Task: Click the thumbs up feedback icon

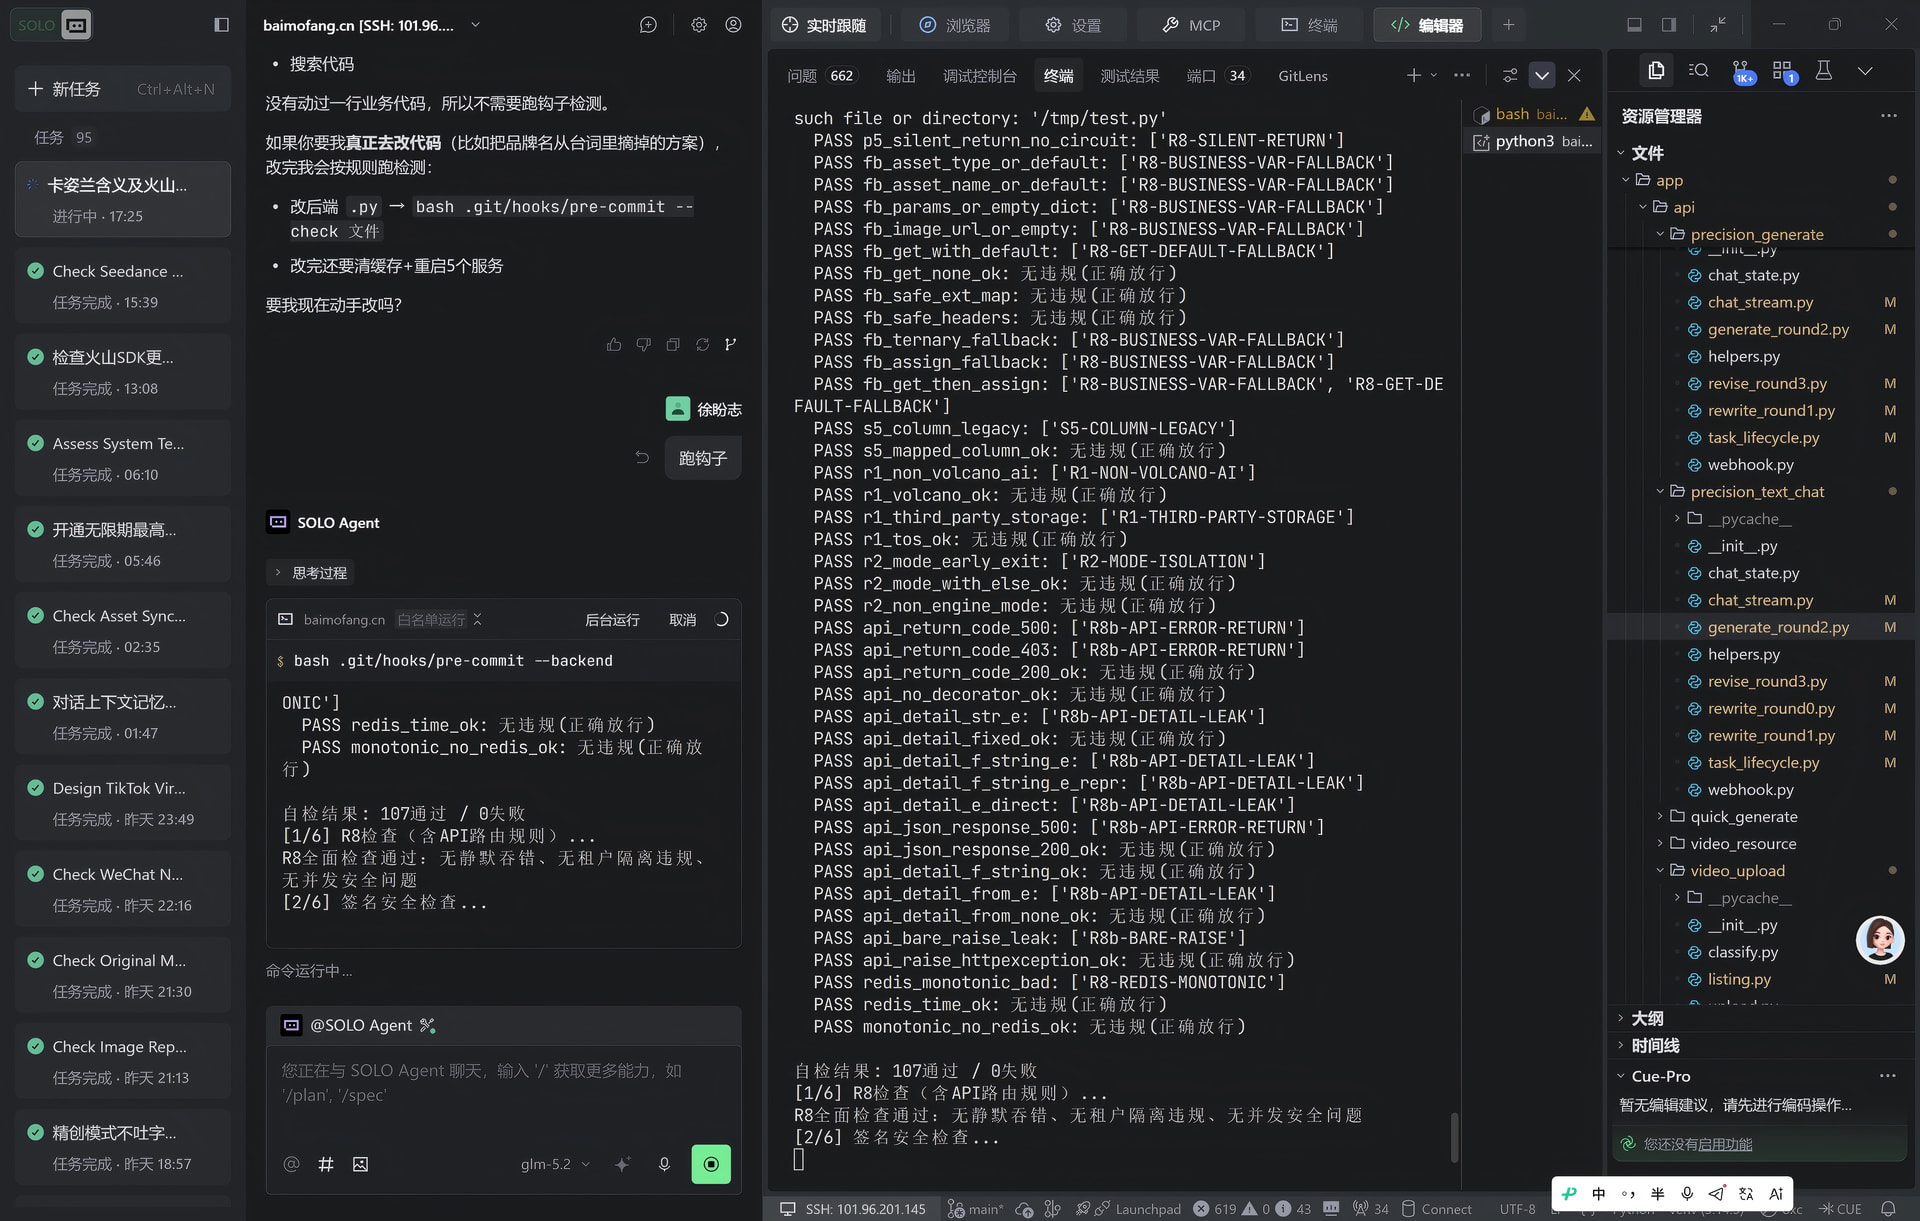Action: (x=614, y=345)
